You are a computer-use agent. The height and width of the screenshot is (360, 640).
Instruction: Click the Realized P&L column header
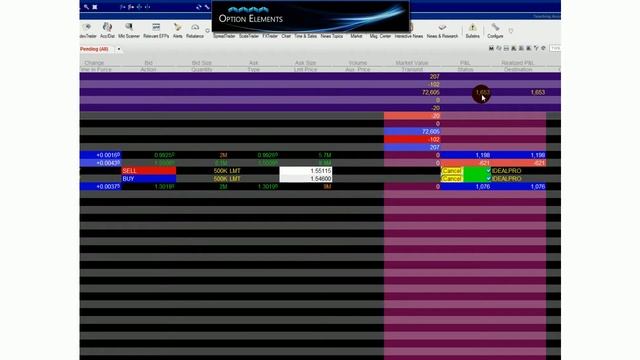(518, 63)
